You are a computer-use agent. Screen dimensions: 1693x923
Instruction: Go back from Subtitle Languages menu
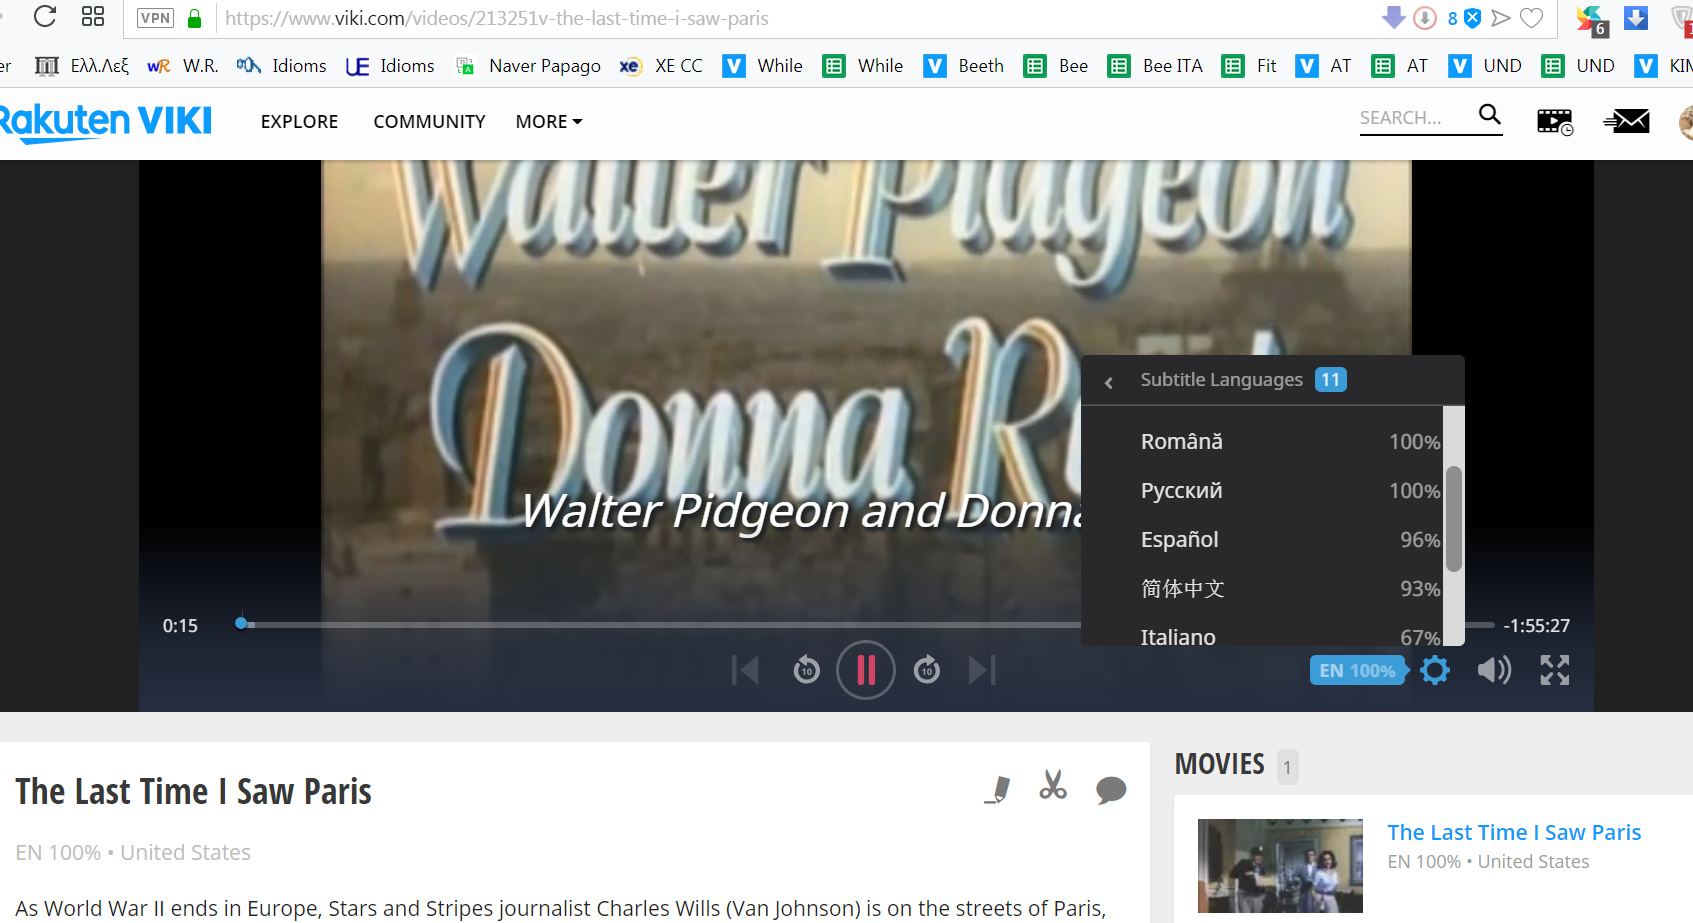coord(1108,382)
